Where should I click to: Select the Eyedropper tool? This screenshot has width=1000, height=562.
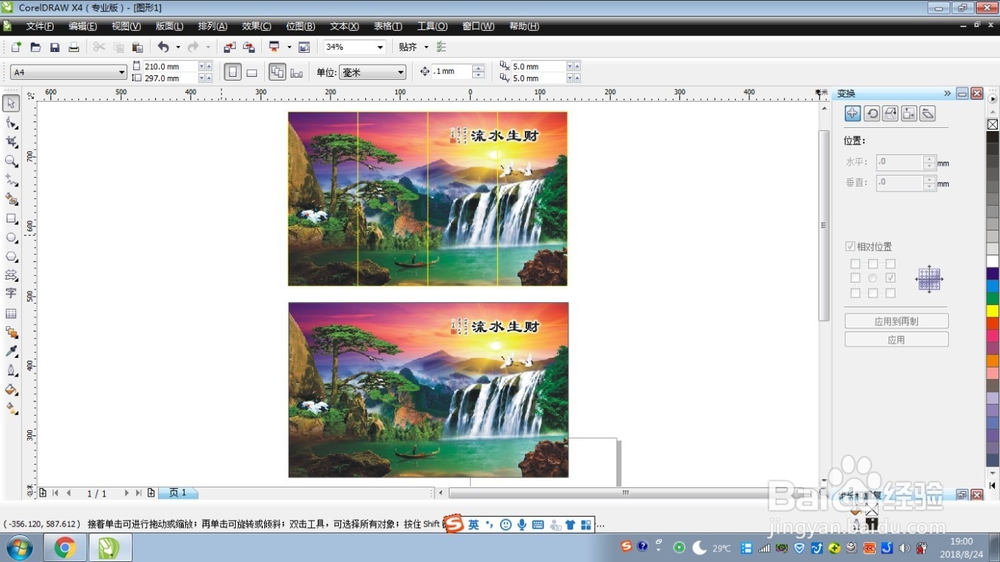11,351
